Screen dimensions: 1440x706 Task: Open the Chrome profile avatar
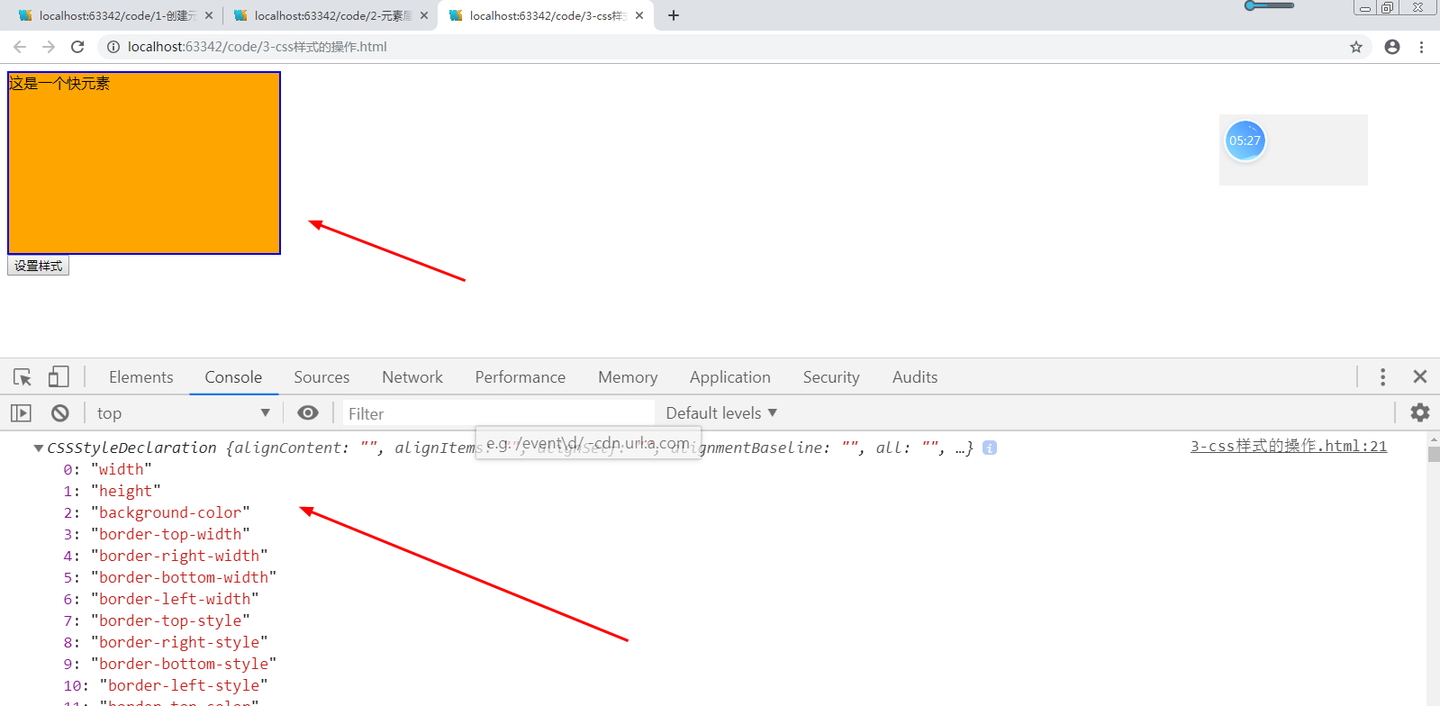pyautogui.click(x=1391, y=46)
